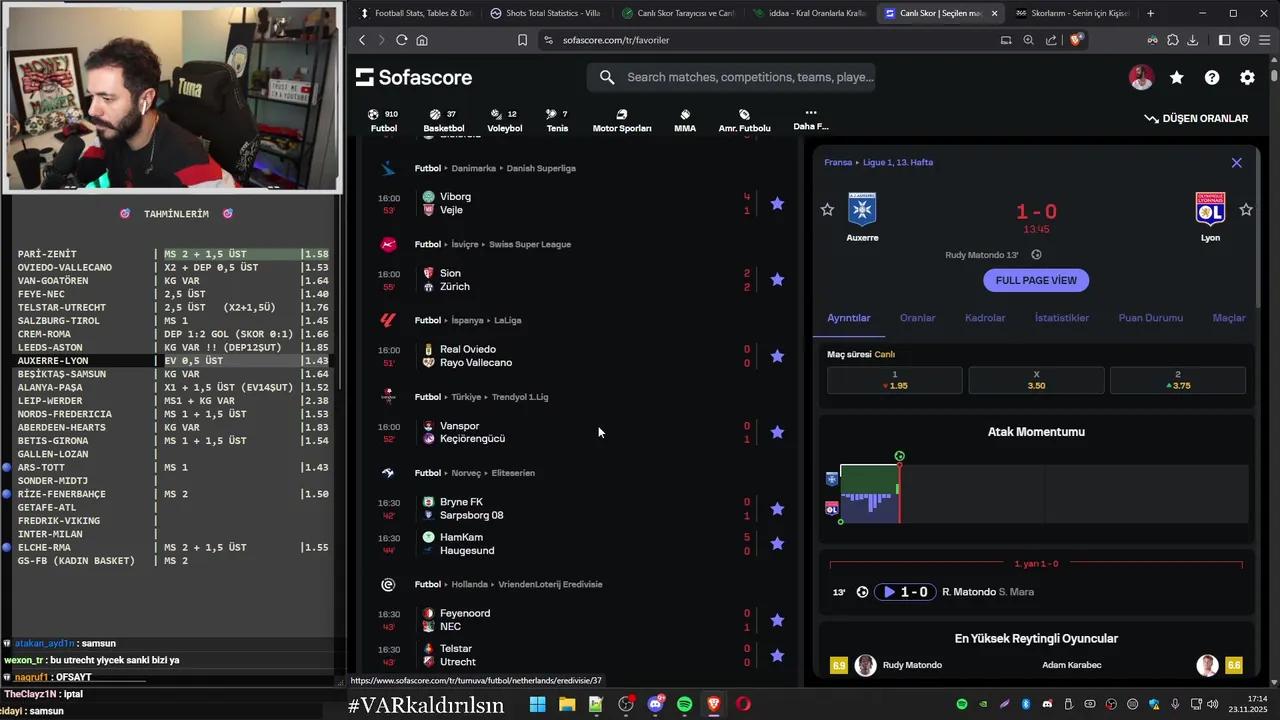Switch to the Maçlar tab

click(1229, 318)
